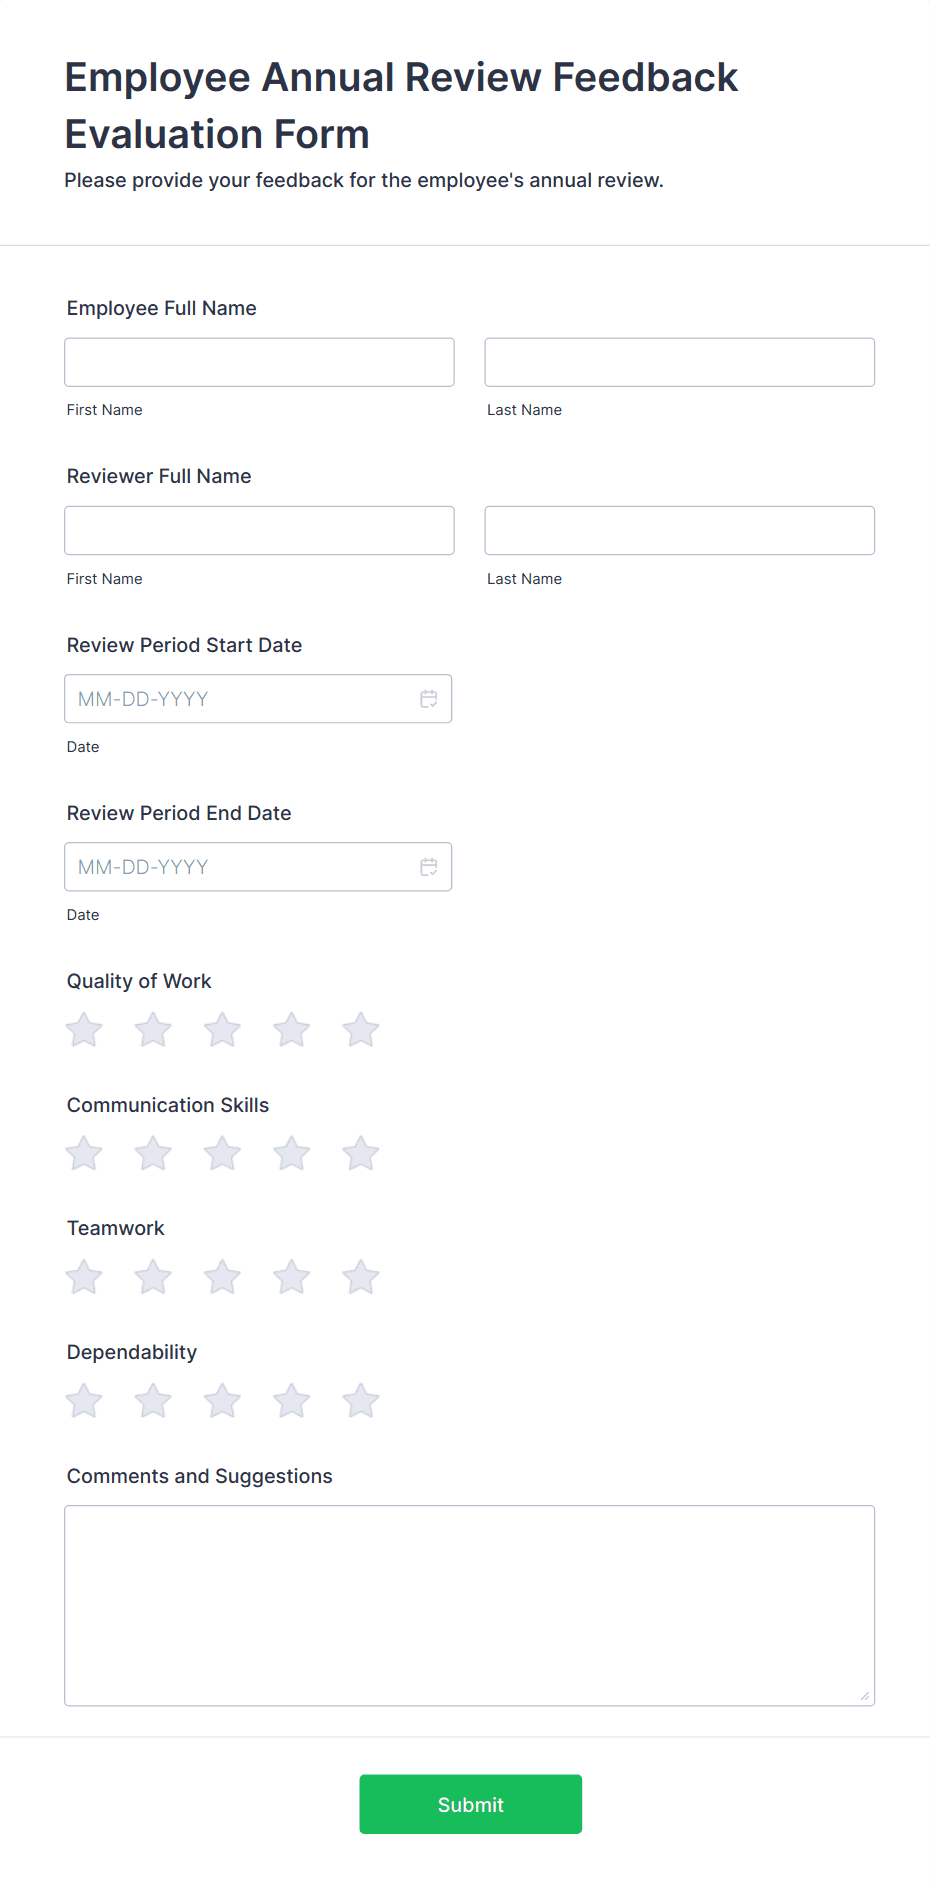Click the Review Period End Date text field
The height and width of the screenshot is (1883, 930).
230,866
